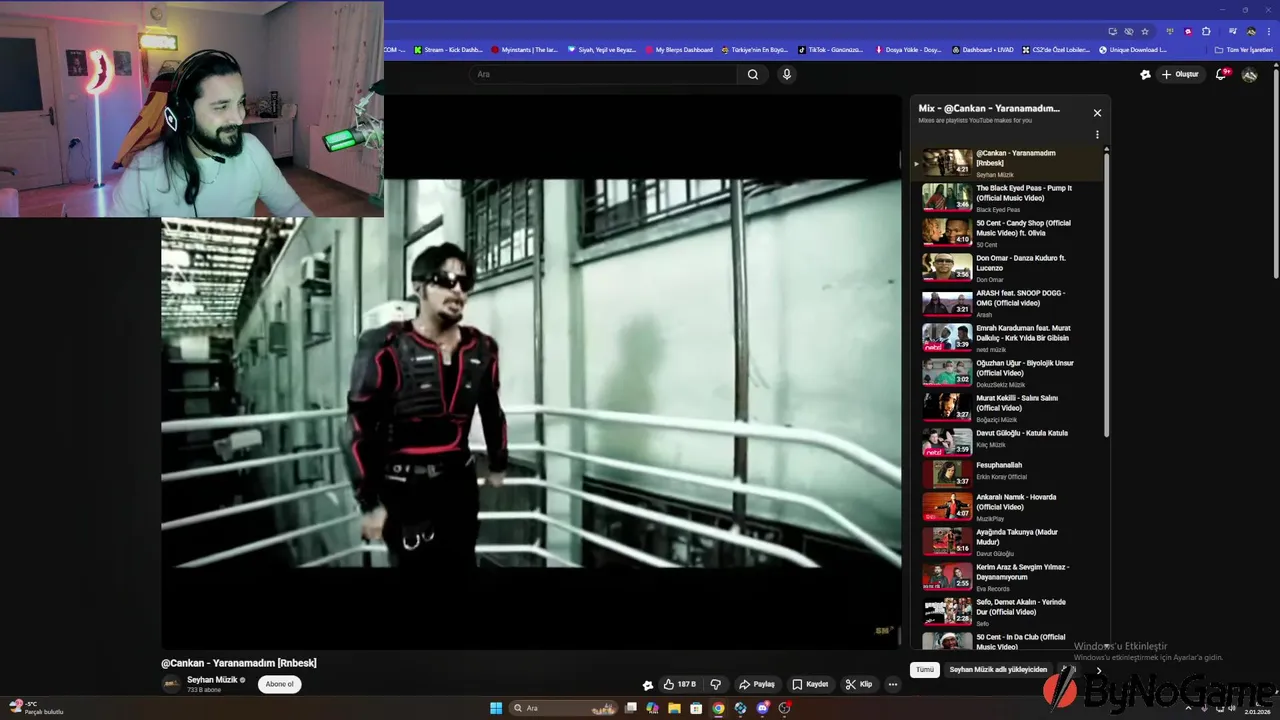
Task: Open Stream - Kick Dashboard bookmark
Action: [448, 49]
